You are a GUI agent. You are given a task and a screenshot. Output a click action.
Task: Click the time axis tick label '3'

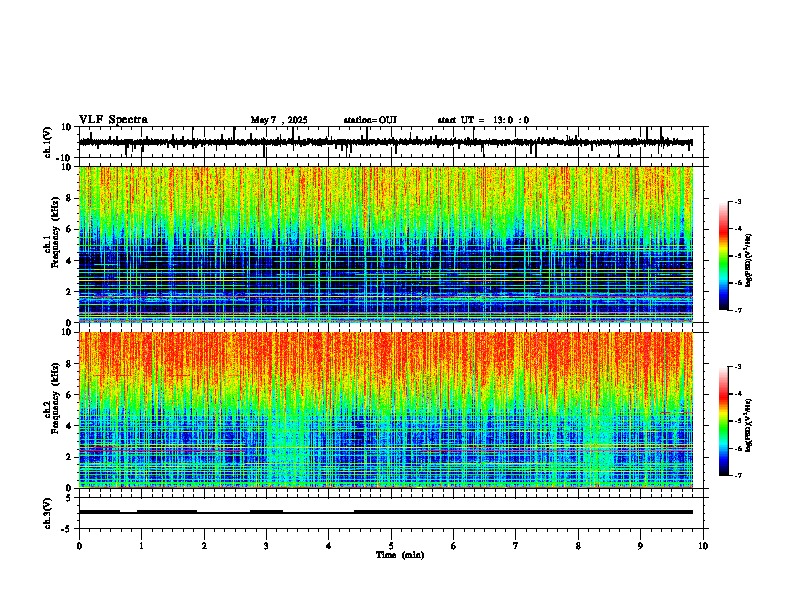click(266, 546)
